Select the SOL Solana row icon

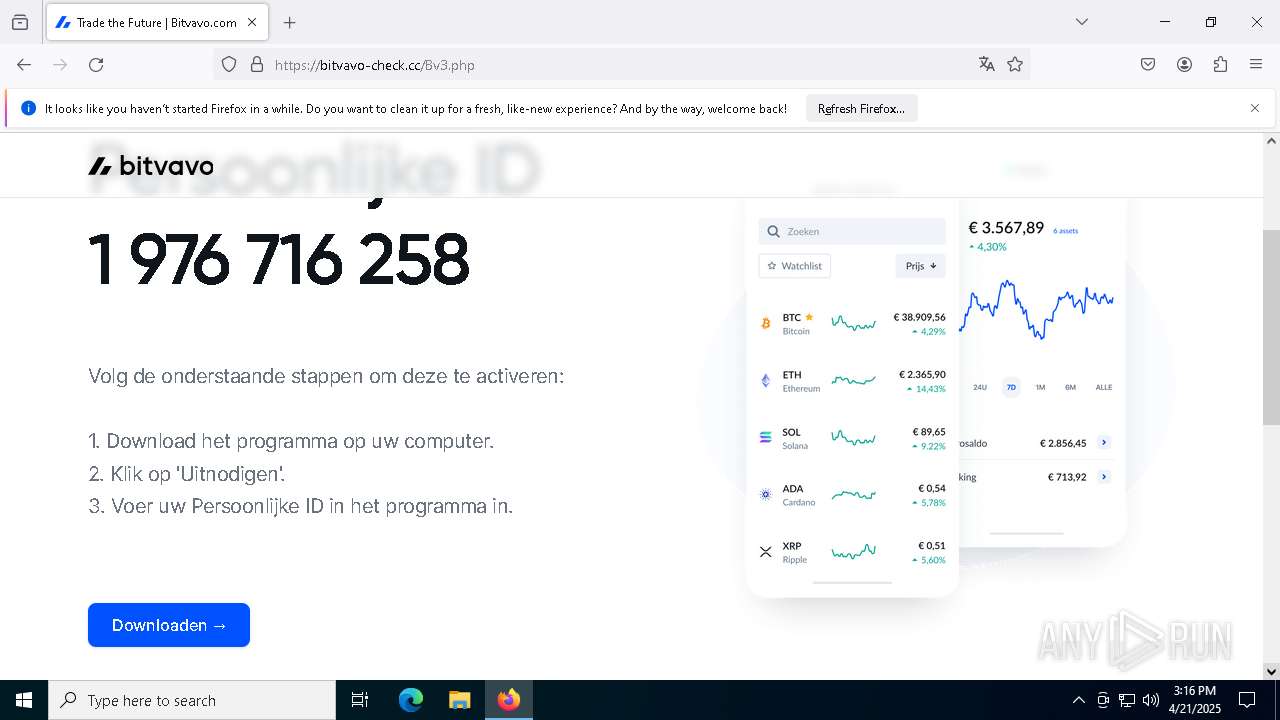tap(766, 437)
